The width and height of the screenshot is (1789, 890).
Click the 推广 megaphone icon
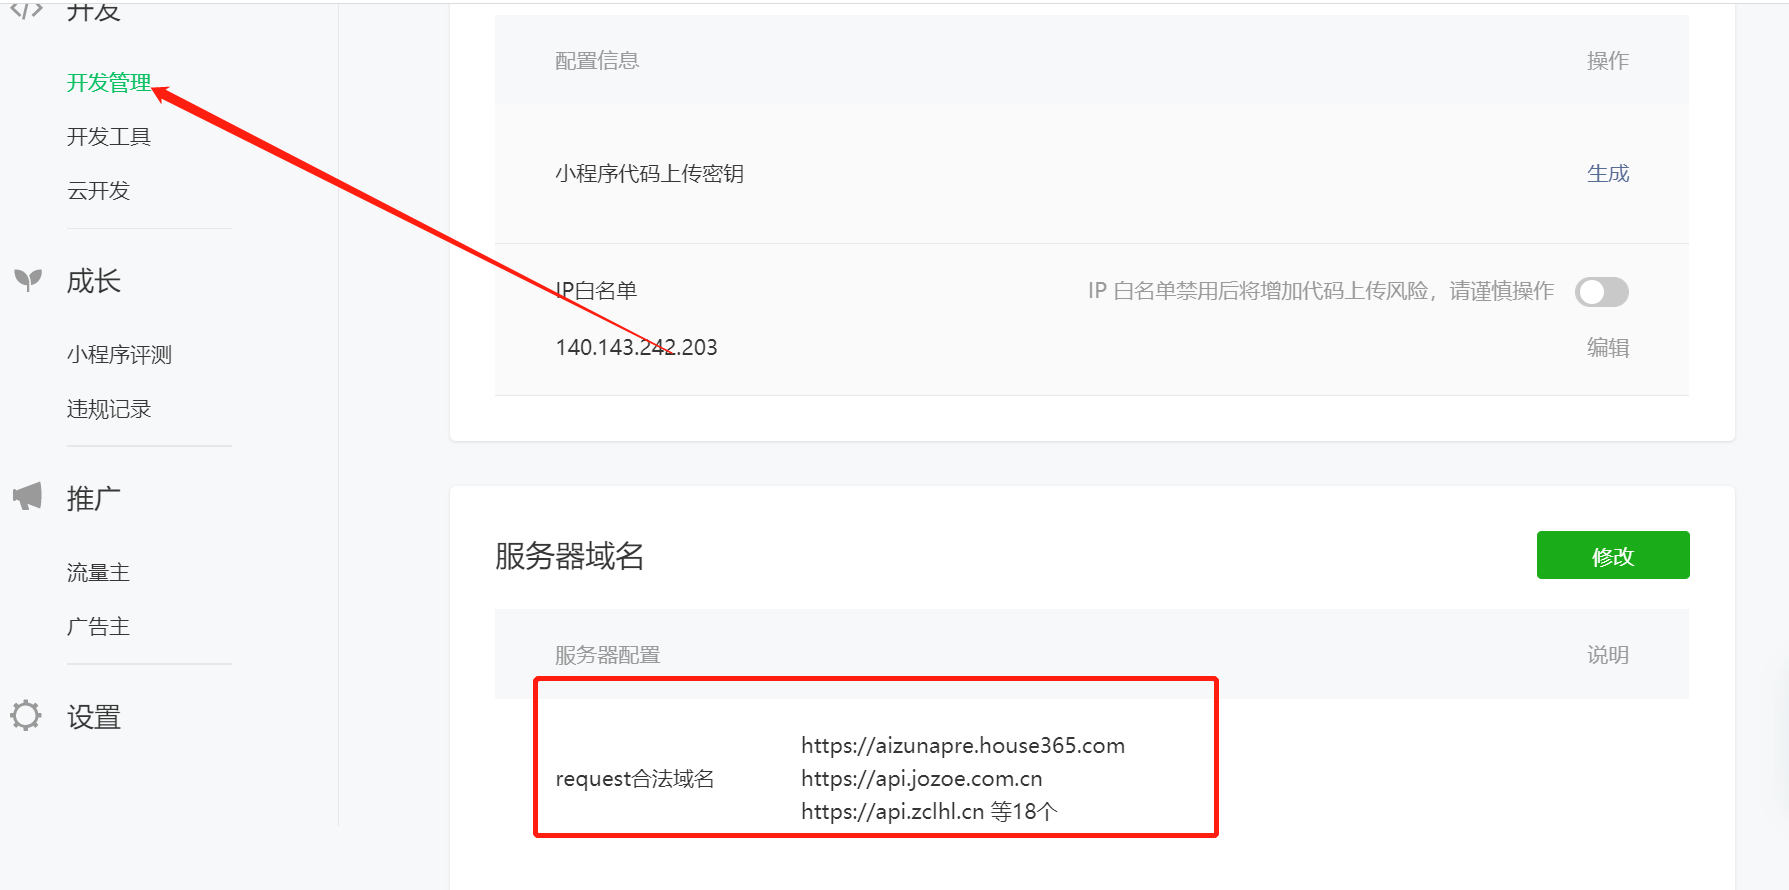(27, 497)
